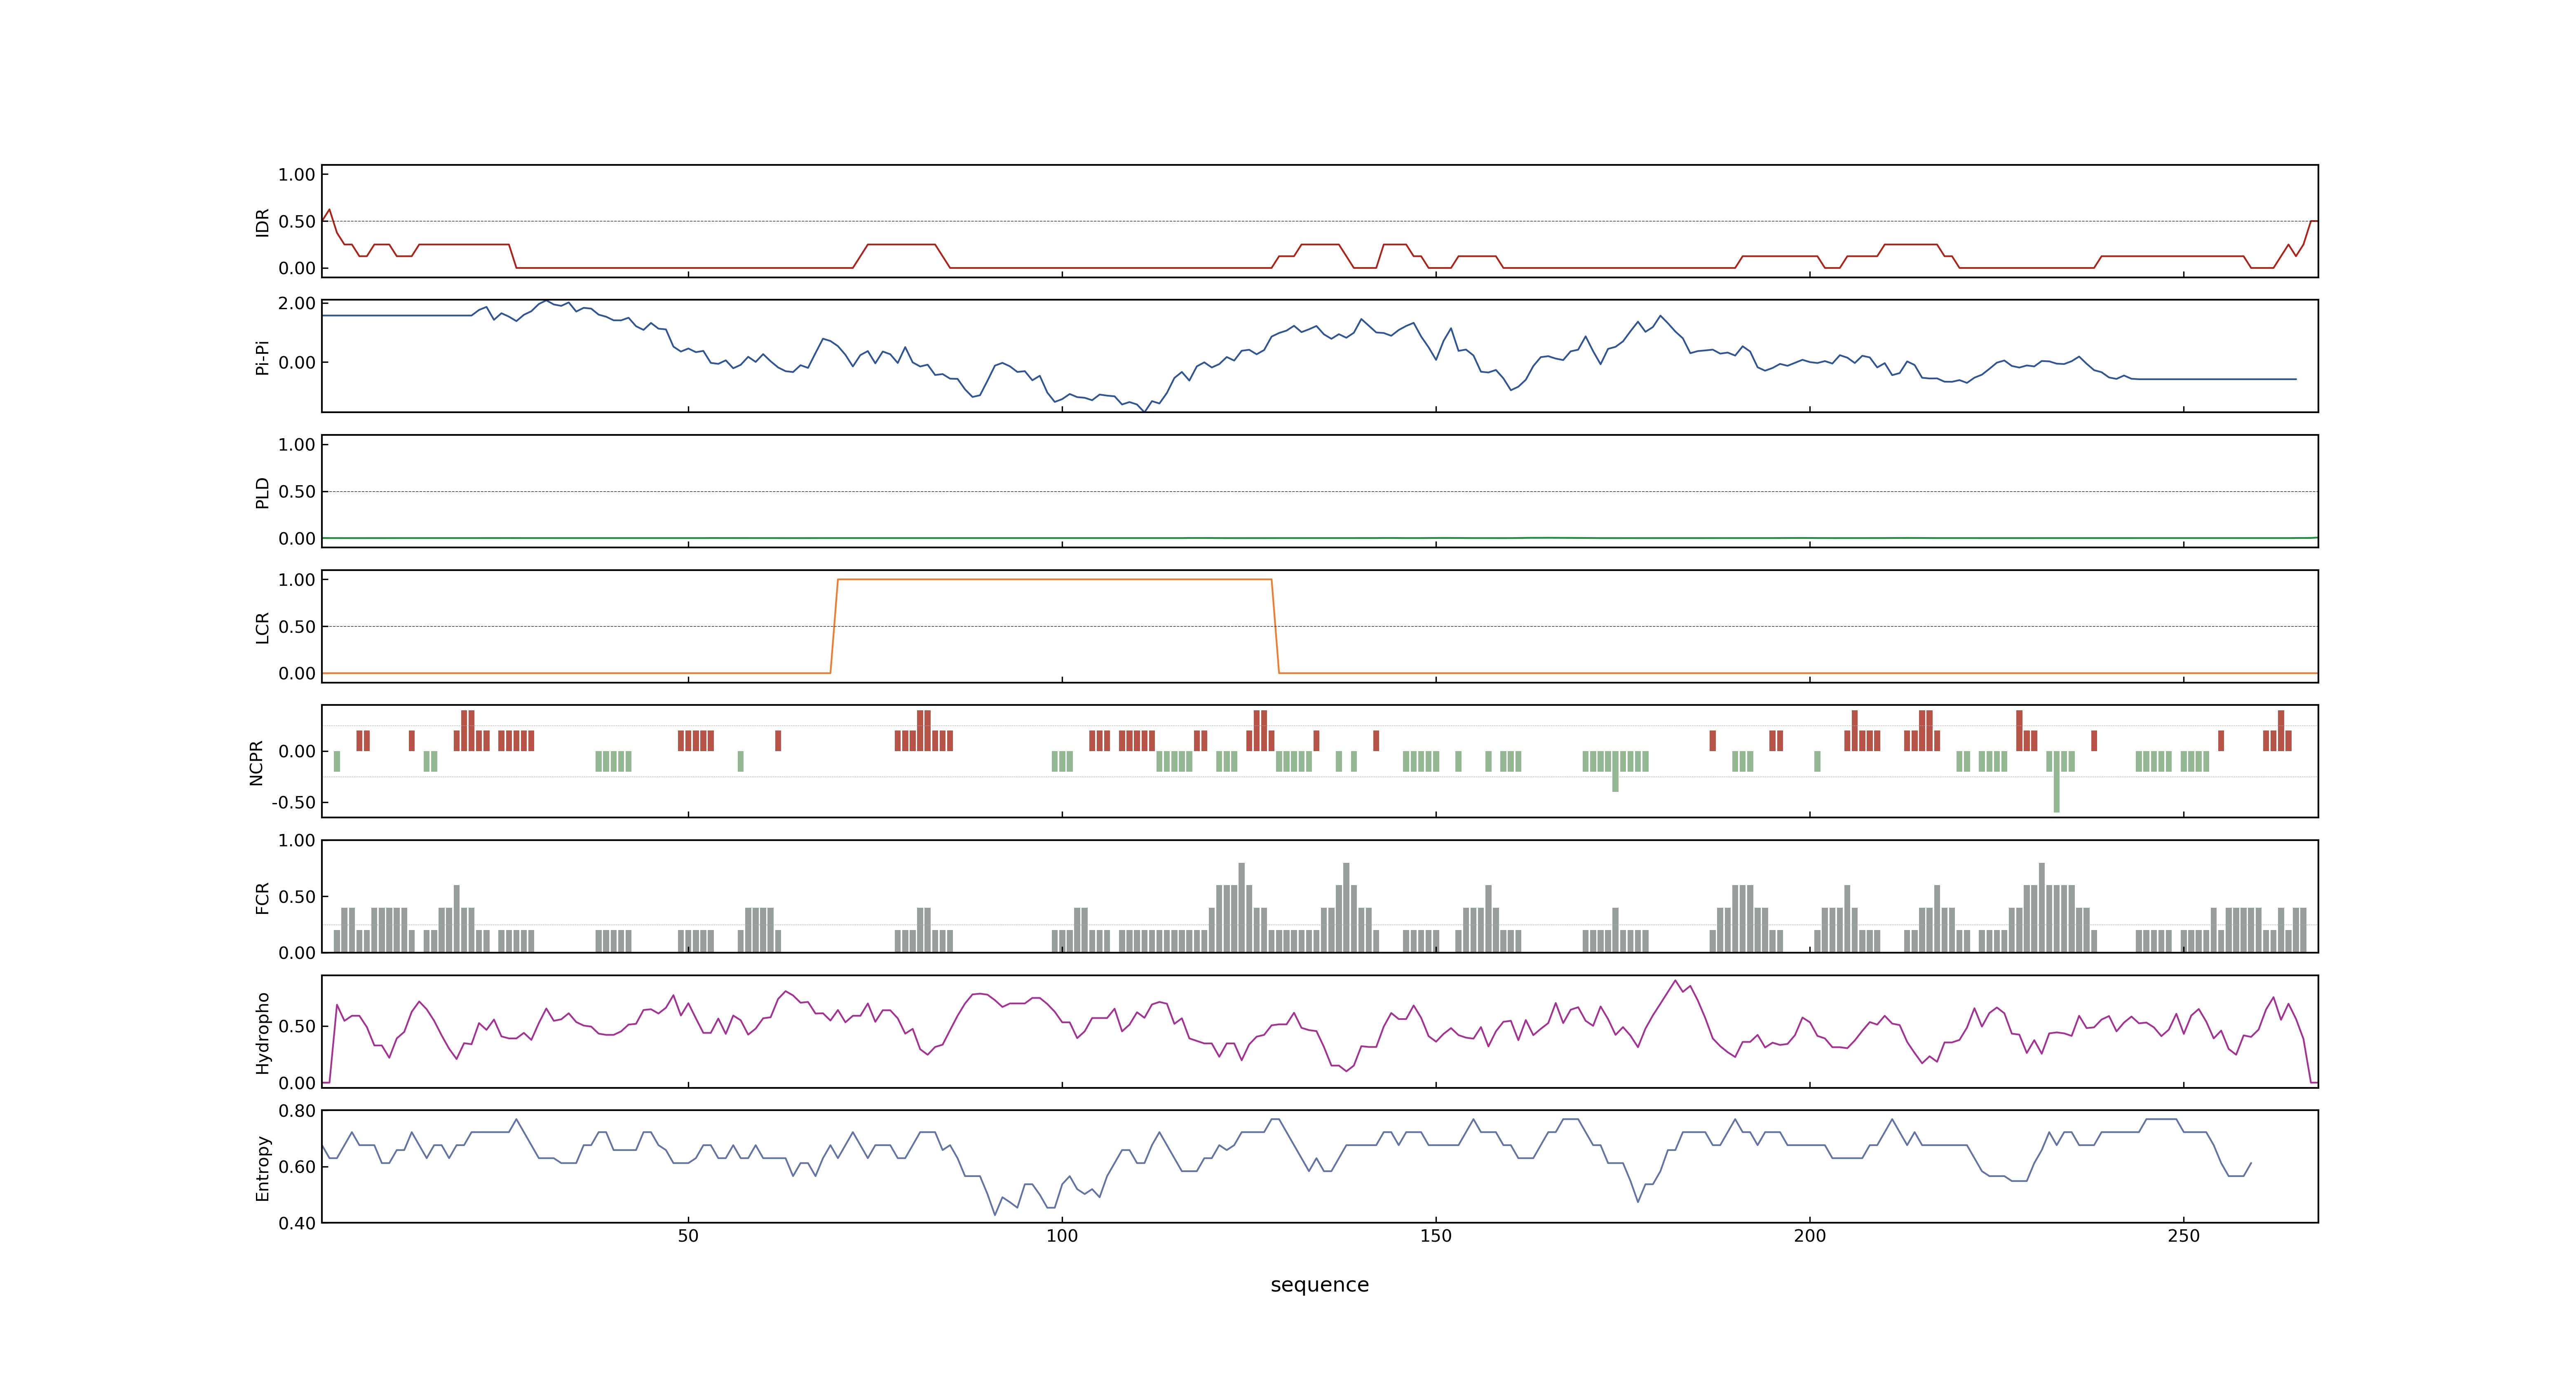Click the FCR y-axis label
This screenshot has height=1374, width=2576.
[x=262, y=897]
